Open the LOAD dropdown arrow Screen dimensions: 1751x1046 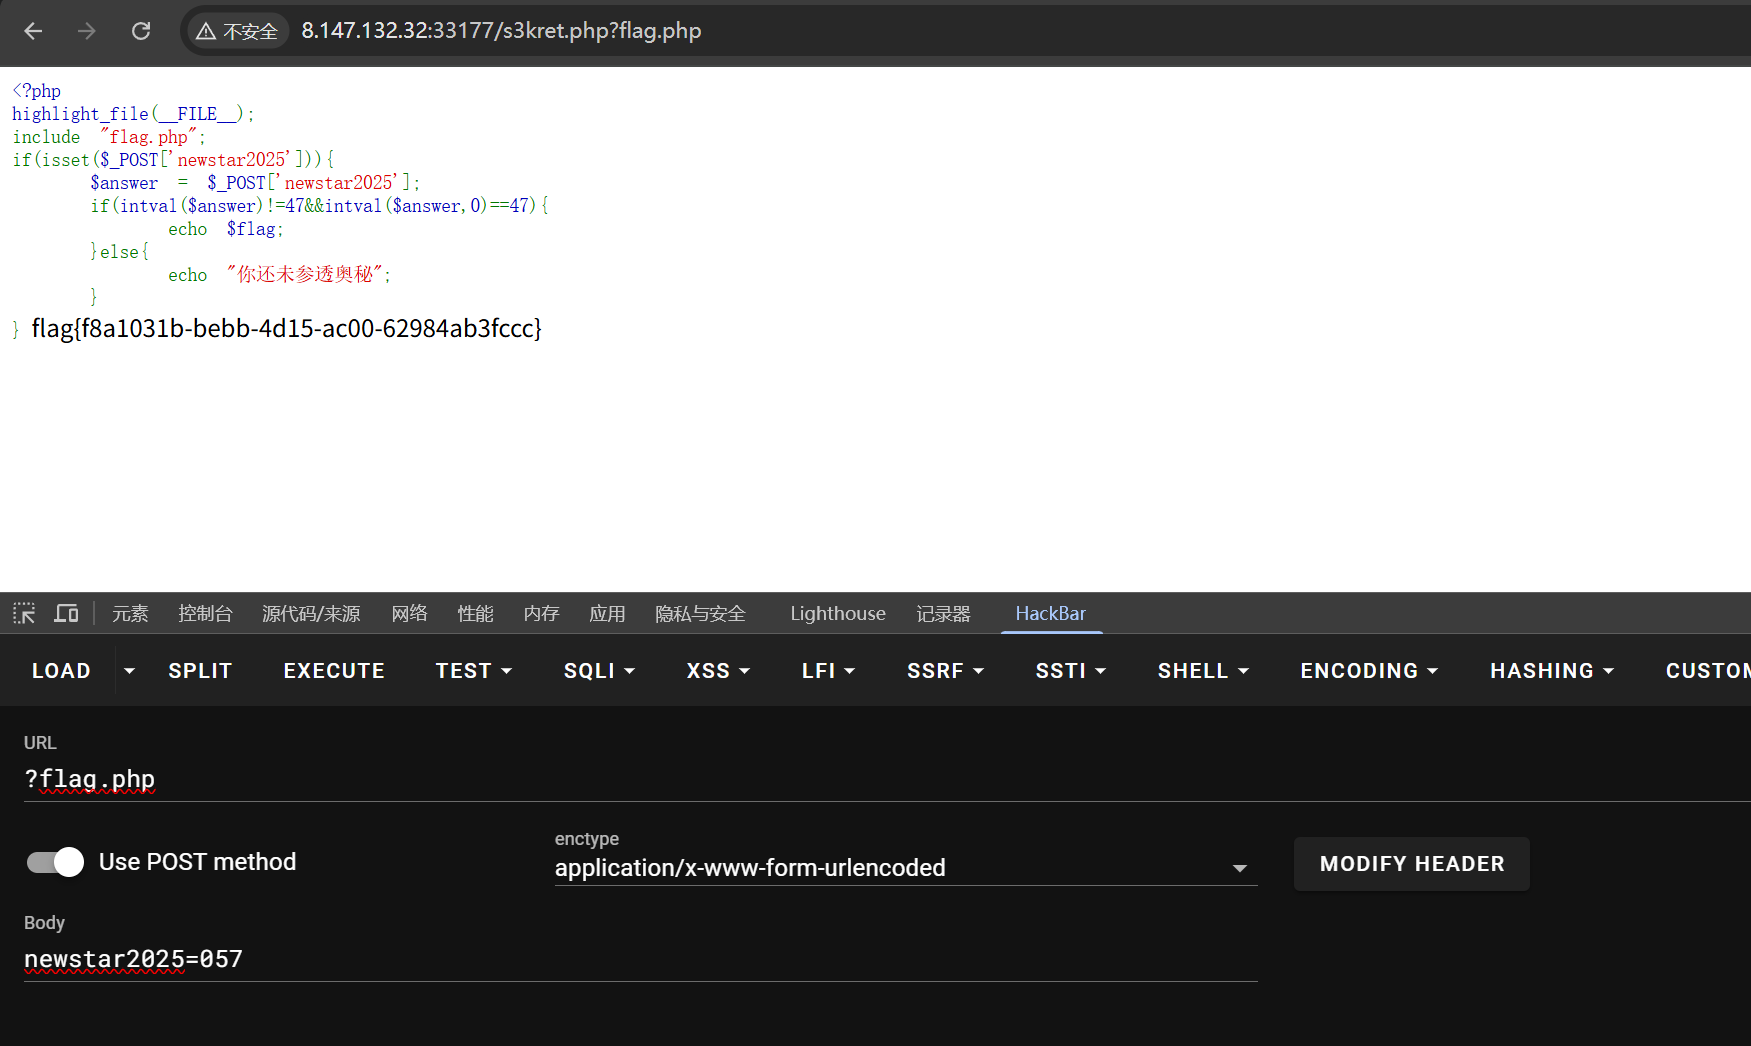(129, 671)
